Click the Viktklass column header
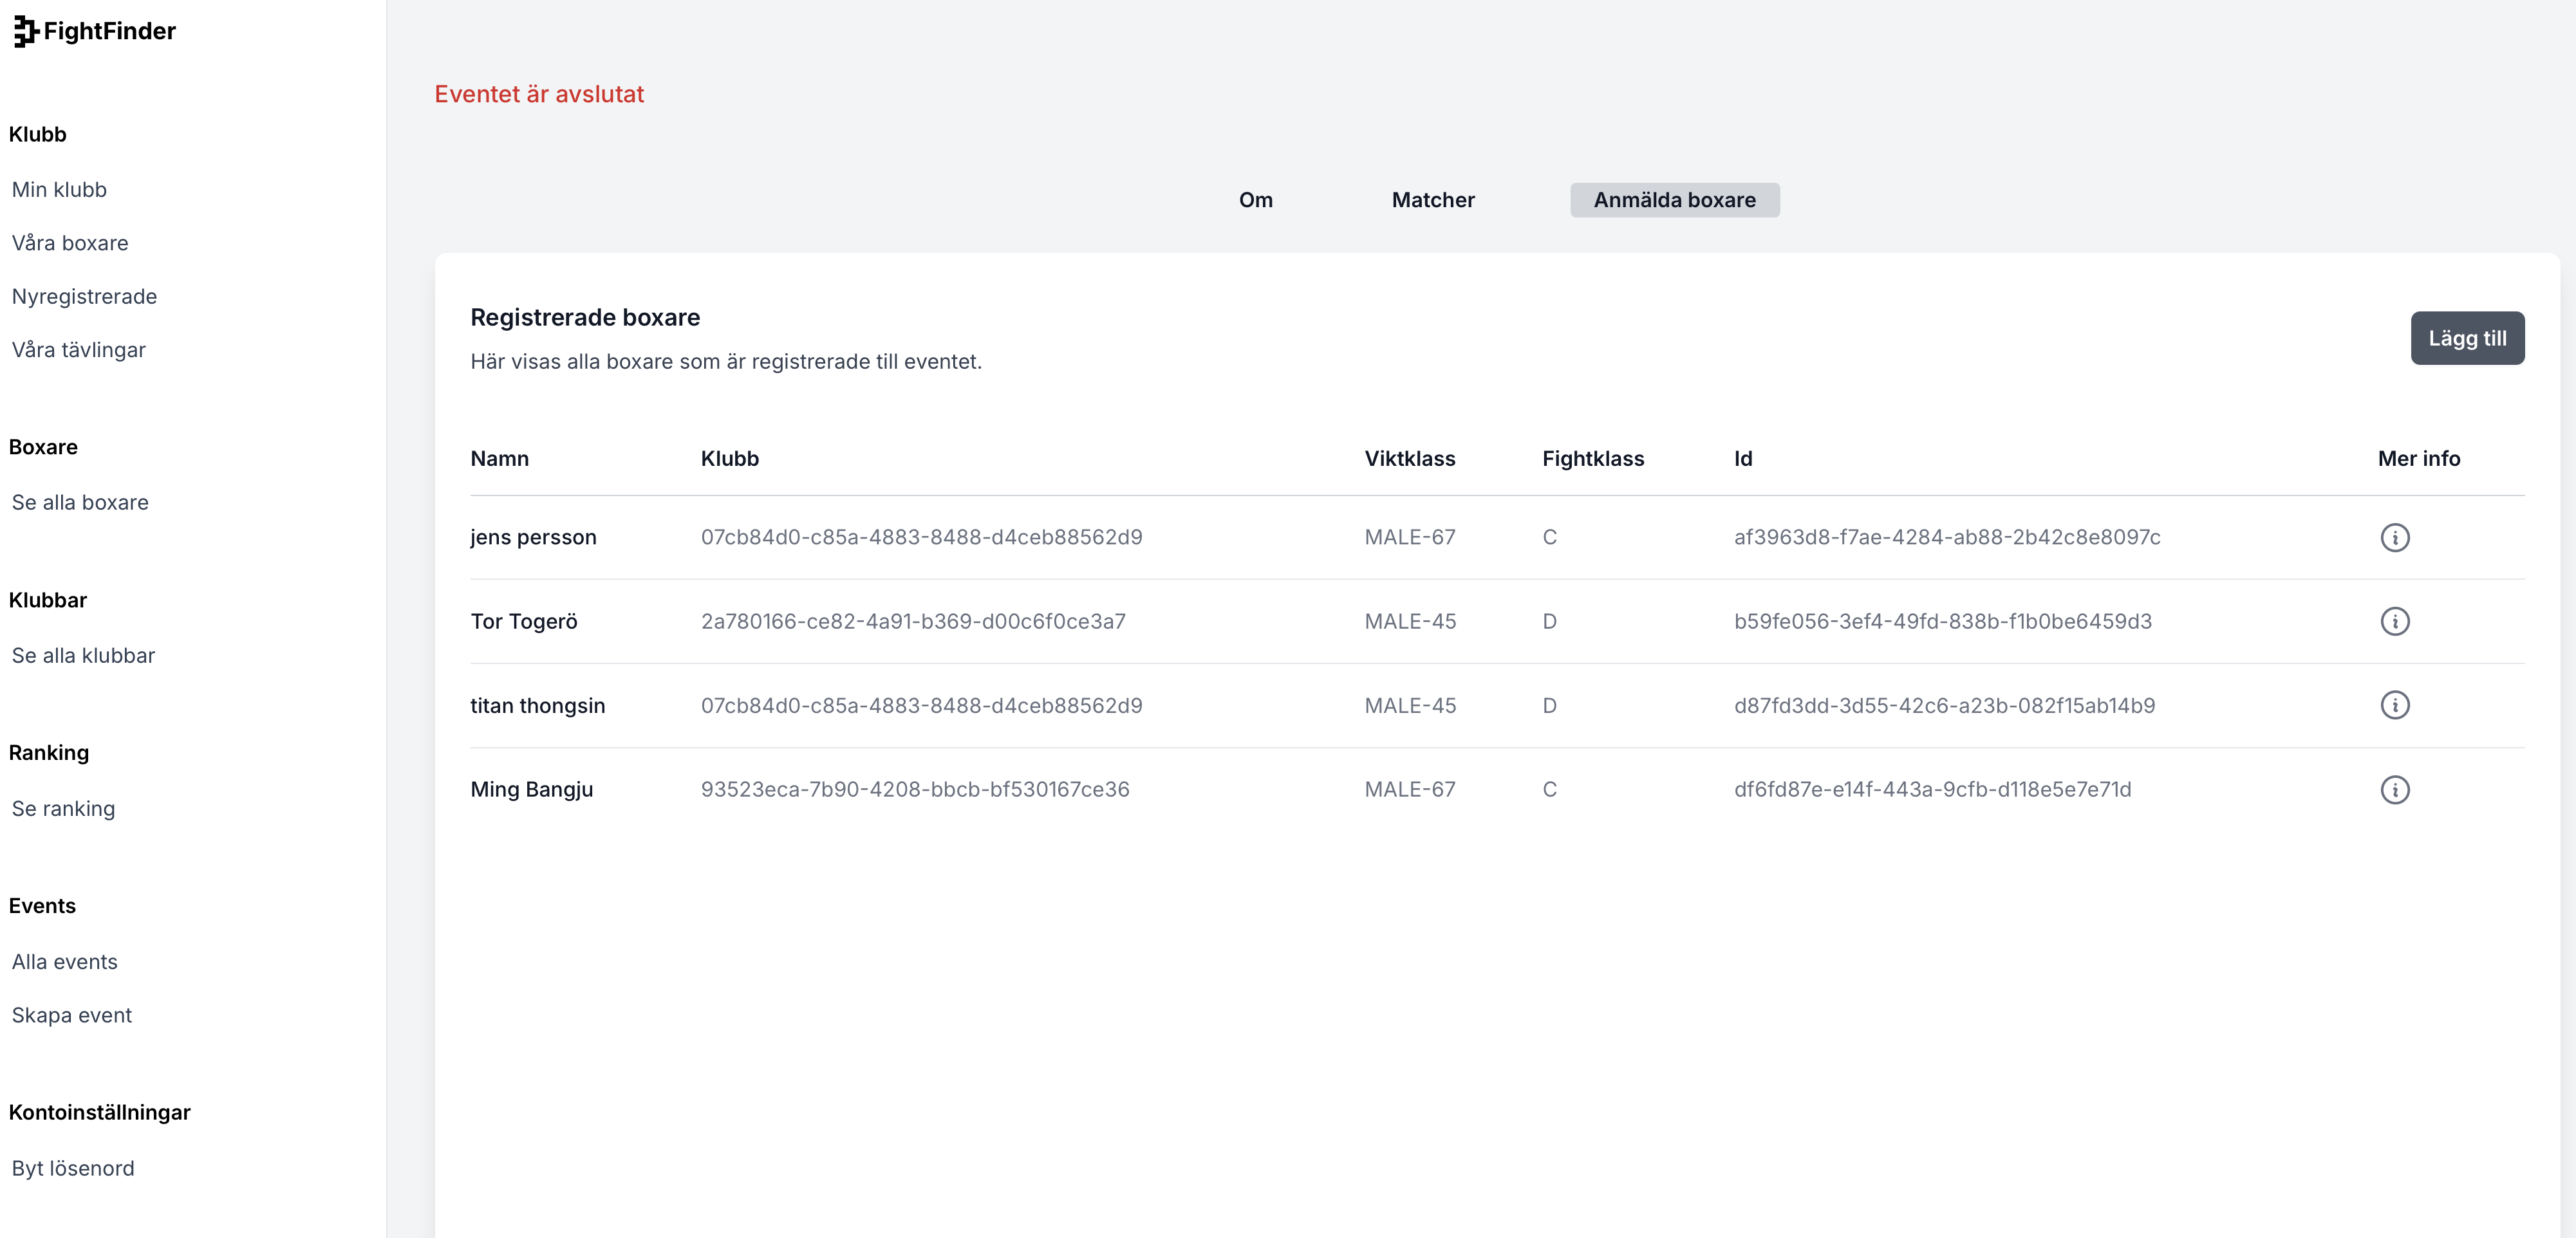 click(1409, 458)
